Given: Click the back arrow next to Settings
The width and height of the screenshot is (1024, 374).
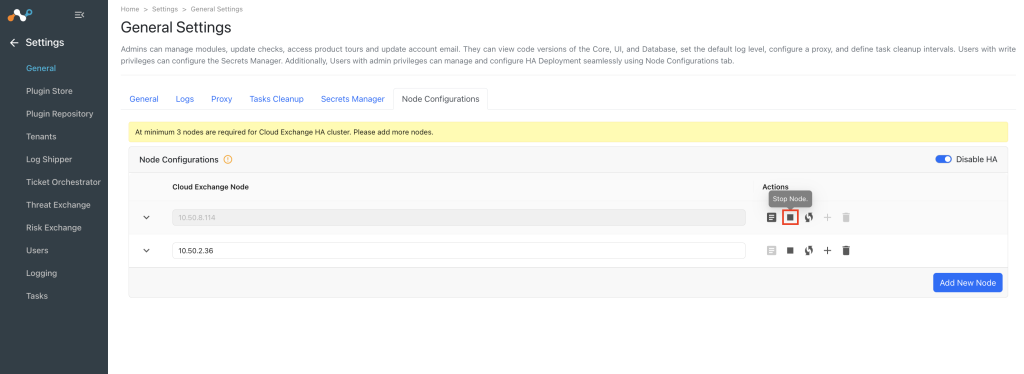Looking at the screenshot, I should point(14,42).
